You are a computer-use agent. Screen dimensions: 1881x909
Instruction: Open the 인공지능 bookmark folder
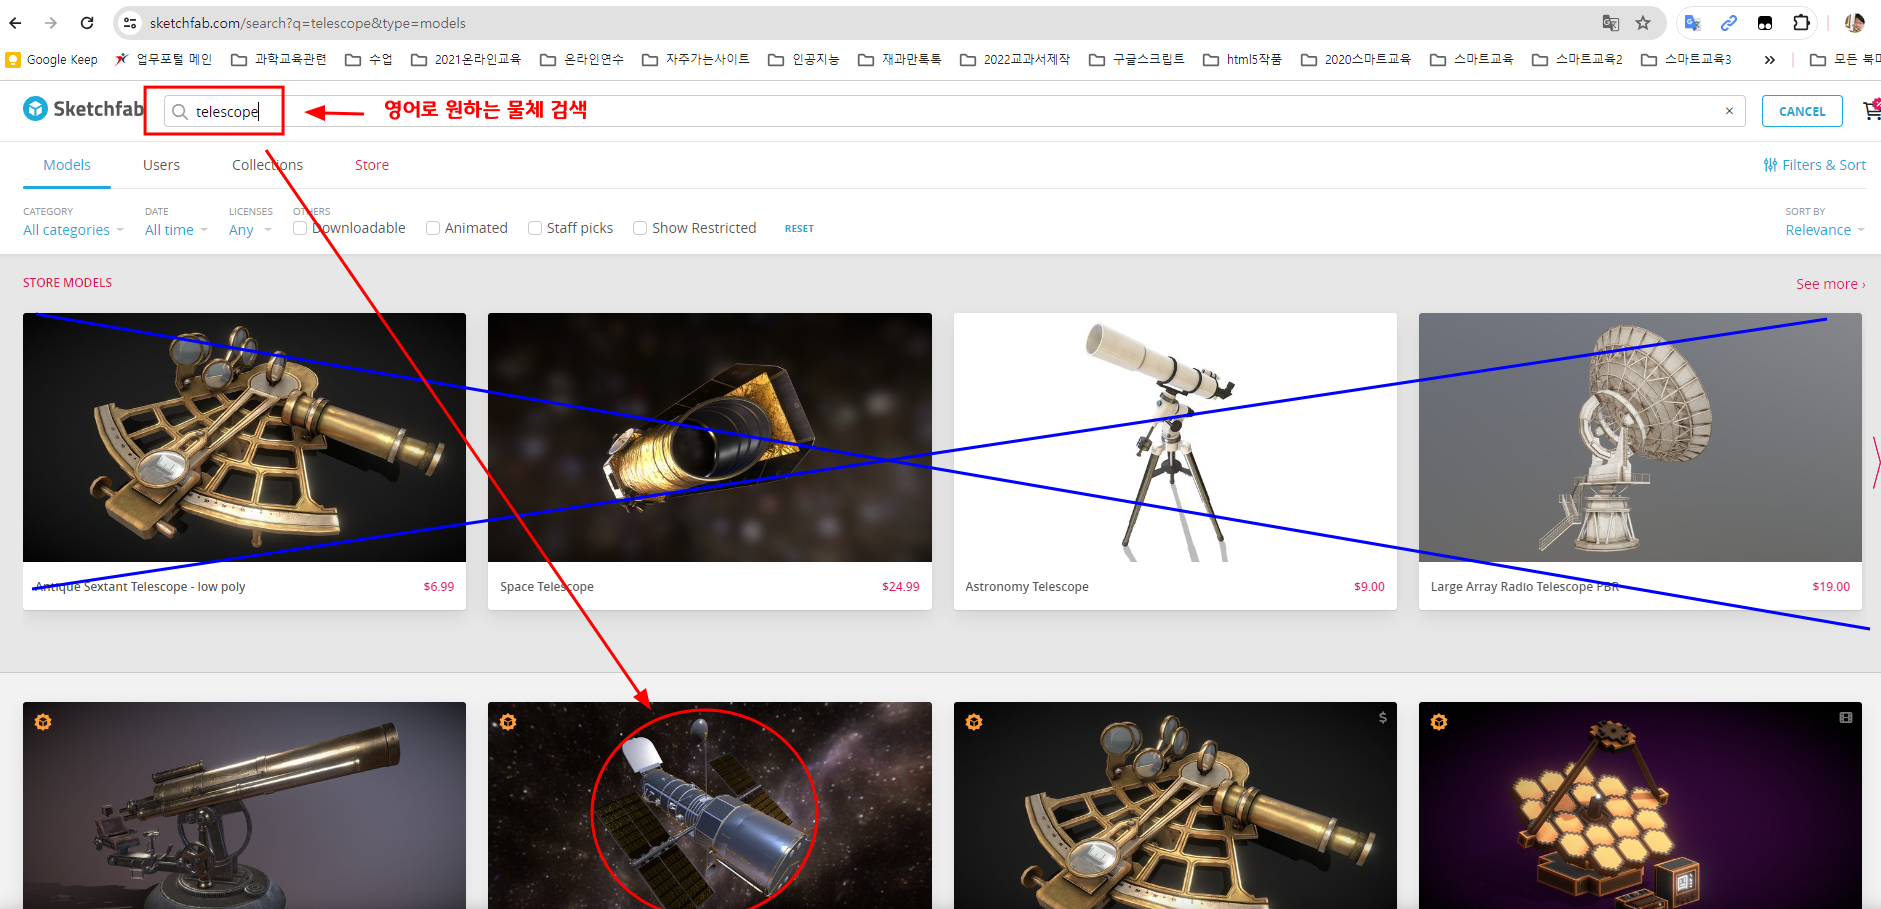pos(804,60)
